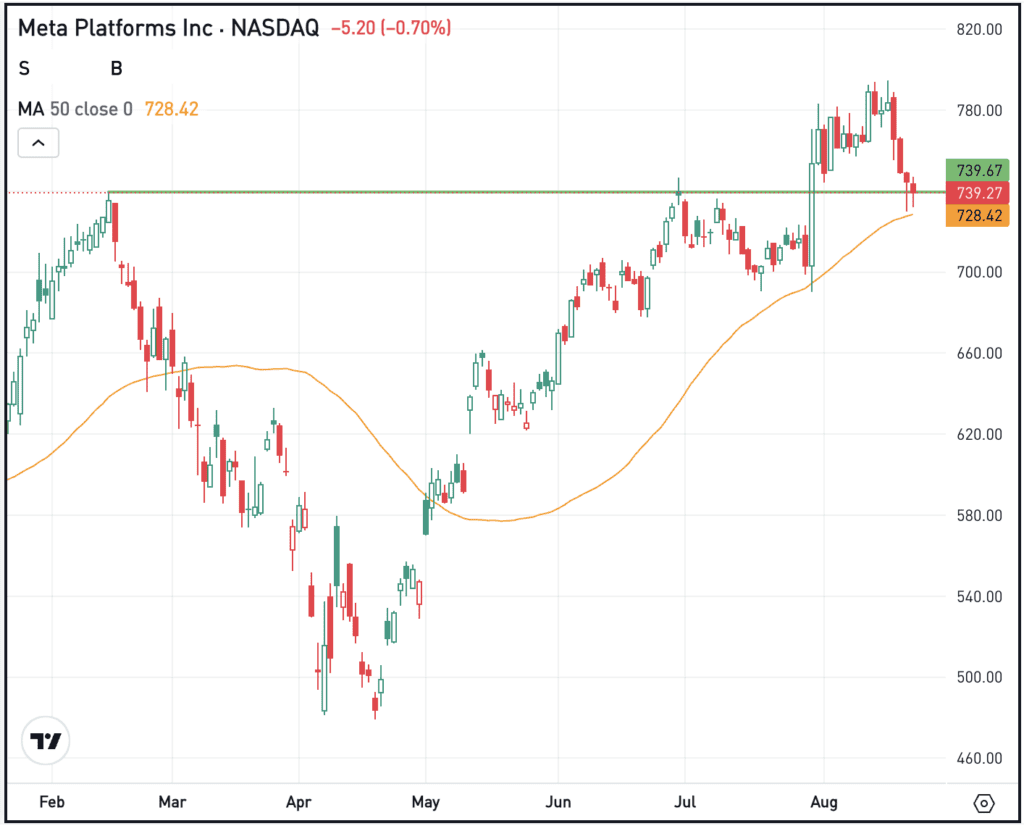The width and height of the screenshot is (1024, 826).
Task: Click the Mar label on time axis
Action: [x=172, y=802]
